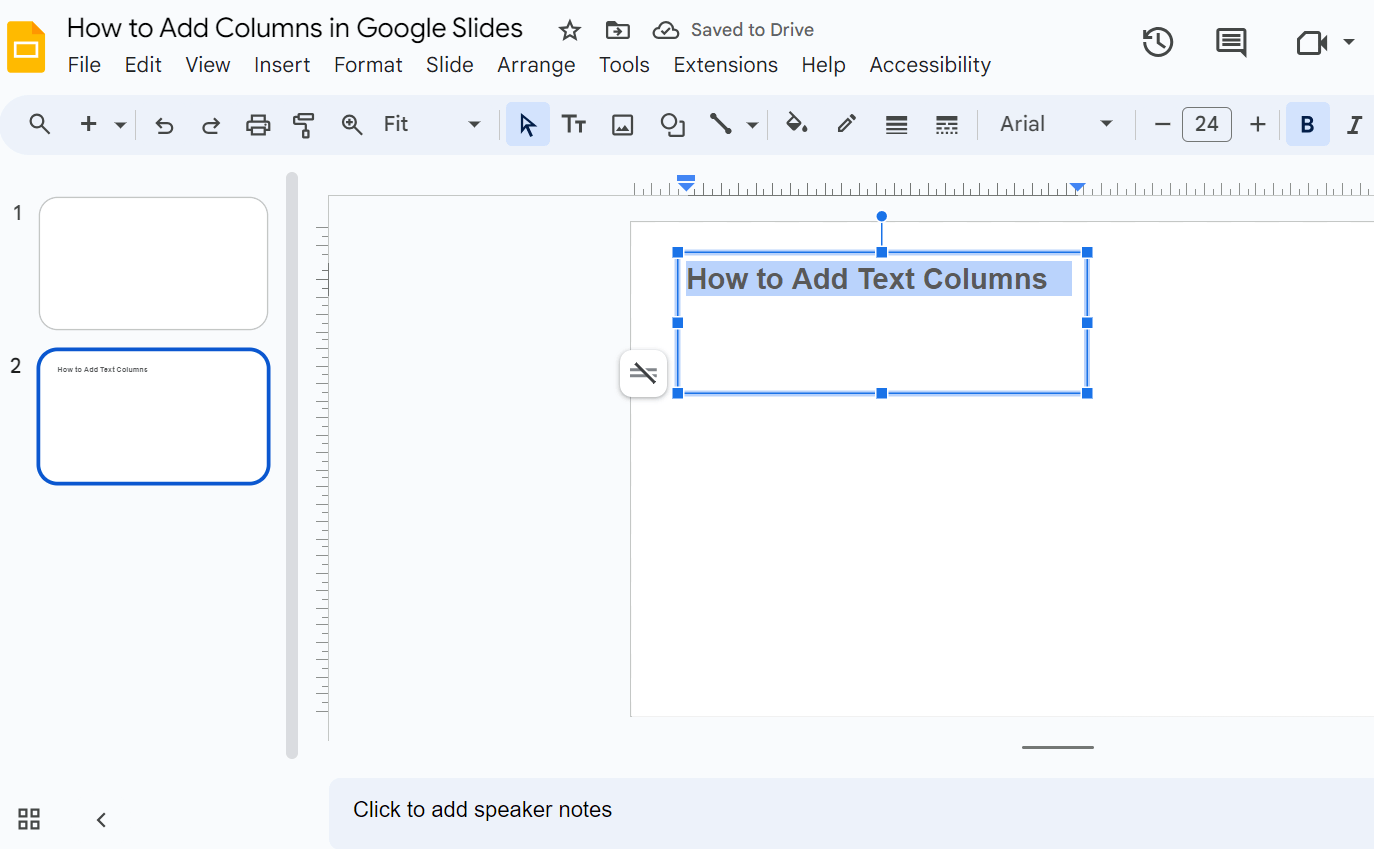The width and height of the screenshot is (1374, 849).
Task: Open the Format menu
Action: tap(368, 64)
